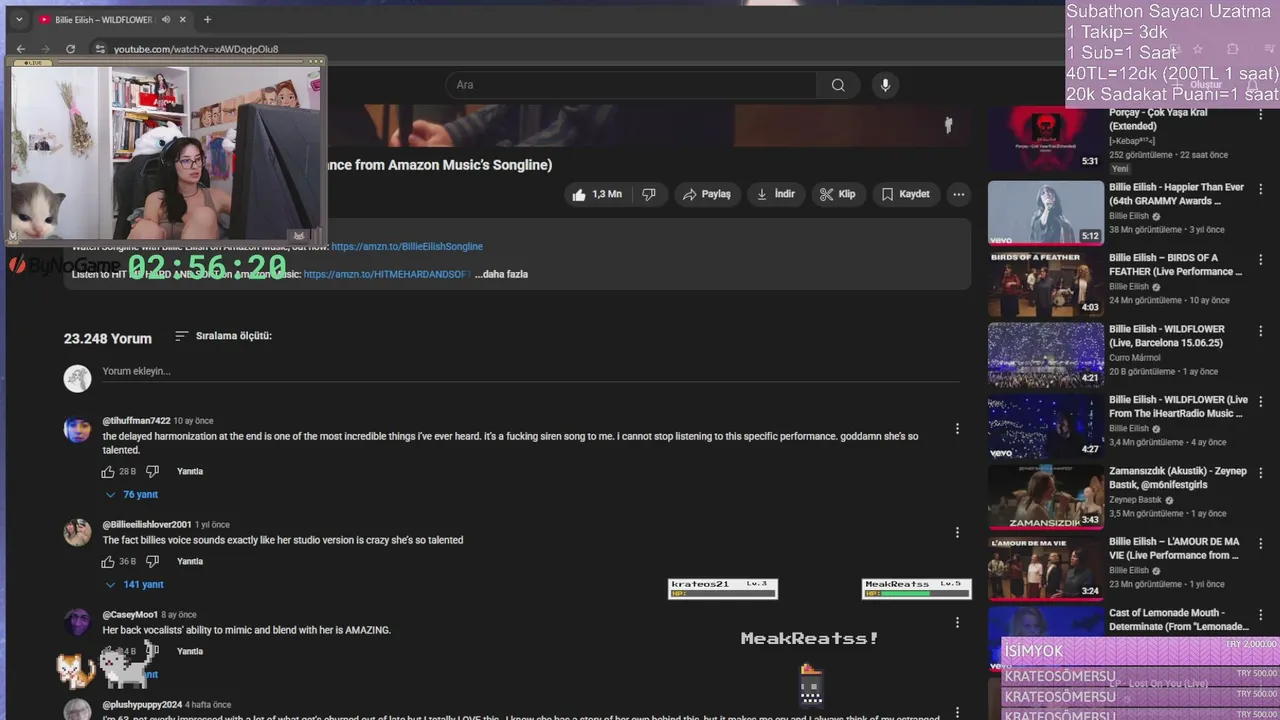Viewport: 1280px width, 720px height.
Task: Expand the 141 yanıt replies
Action: coord(135,585)
